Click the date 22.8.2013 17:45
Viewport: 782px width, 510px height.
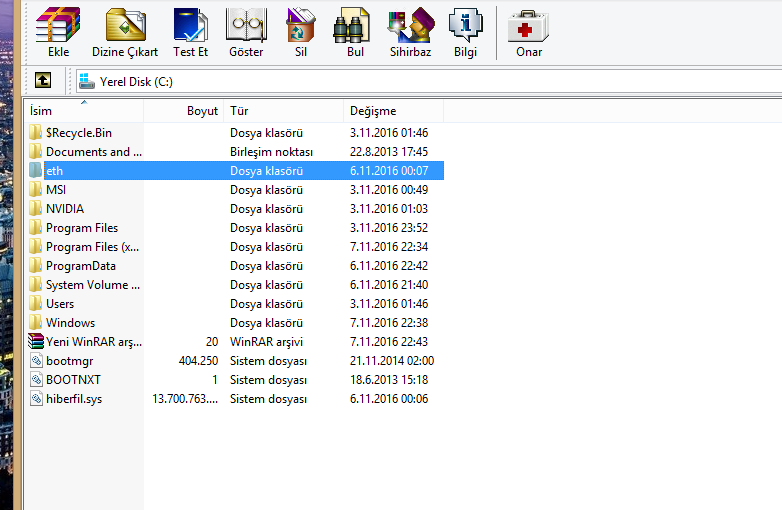389,152
